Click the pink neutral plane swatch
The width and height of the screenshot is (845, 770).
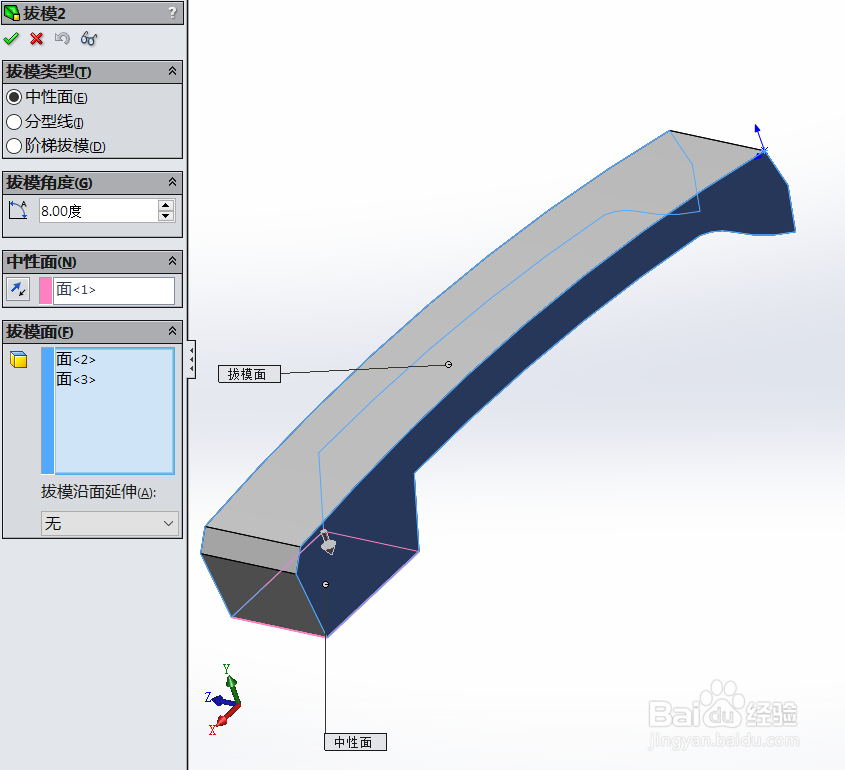tap(46, 290)
